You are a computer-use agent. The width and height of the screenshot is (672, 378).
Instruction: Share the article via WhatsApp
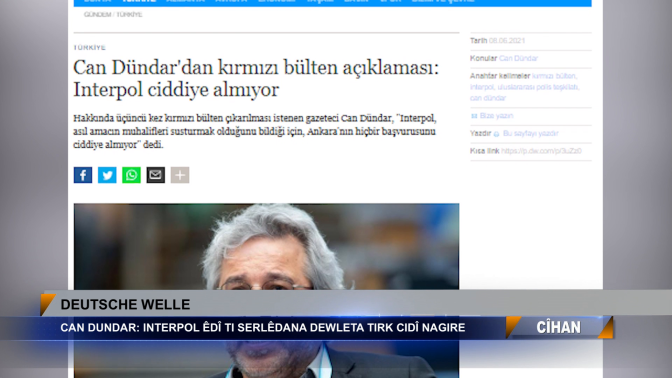coord(131,175)
